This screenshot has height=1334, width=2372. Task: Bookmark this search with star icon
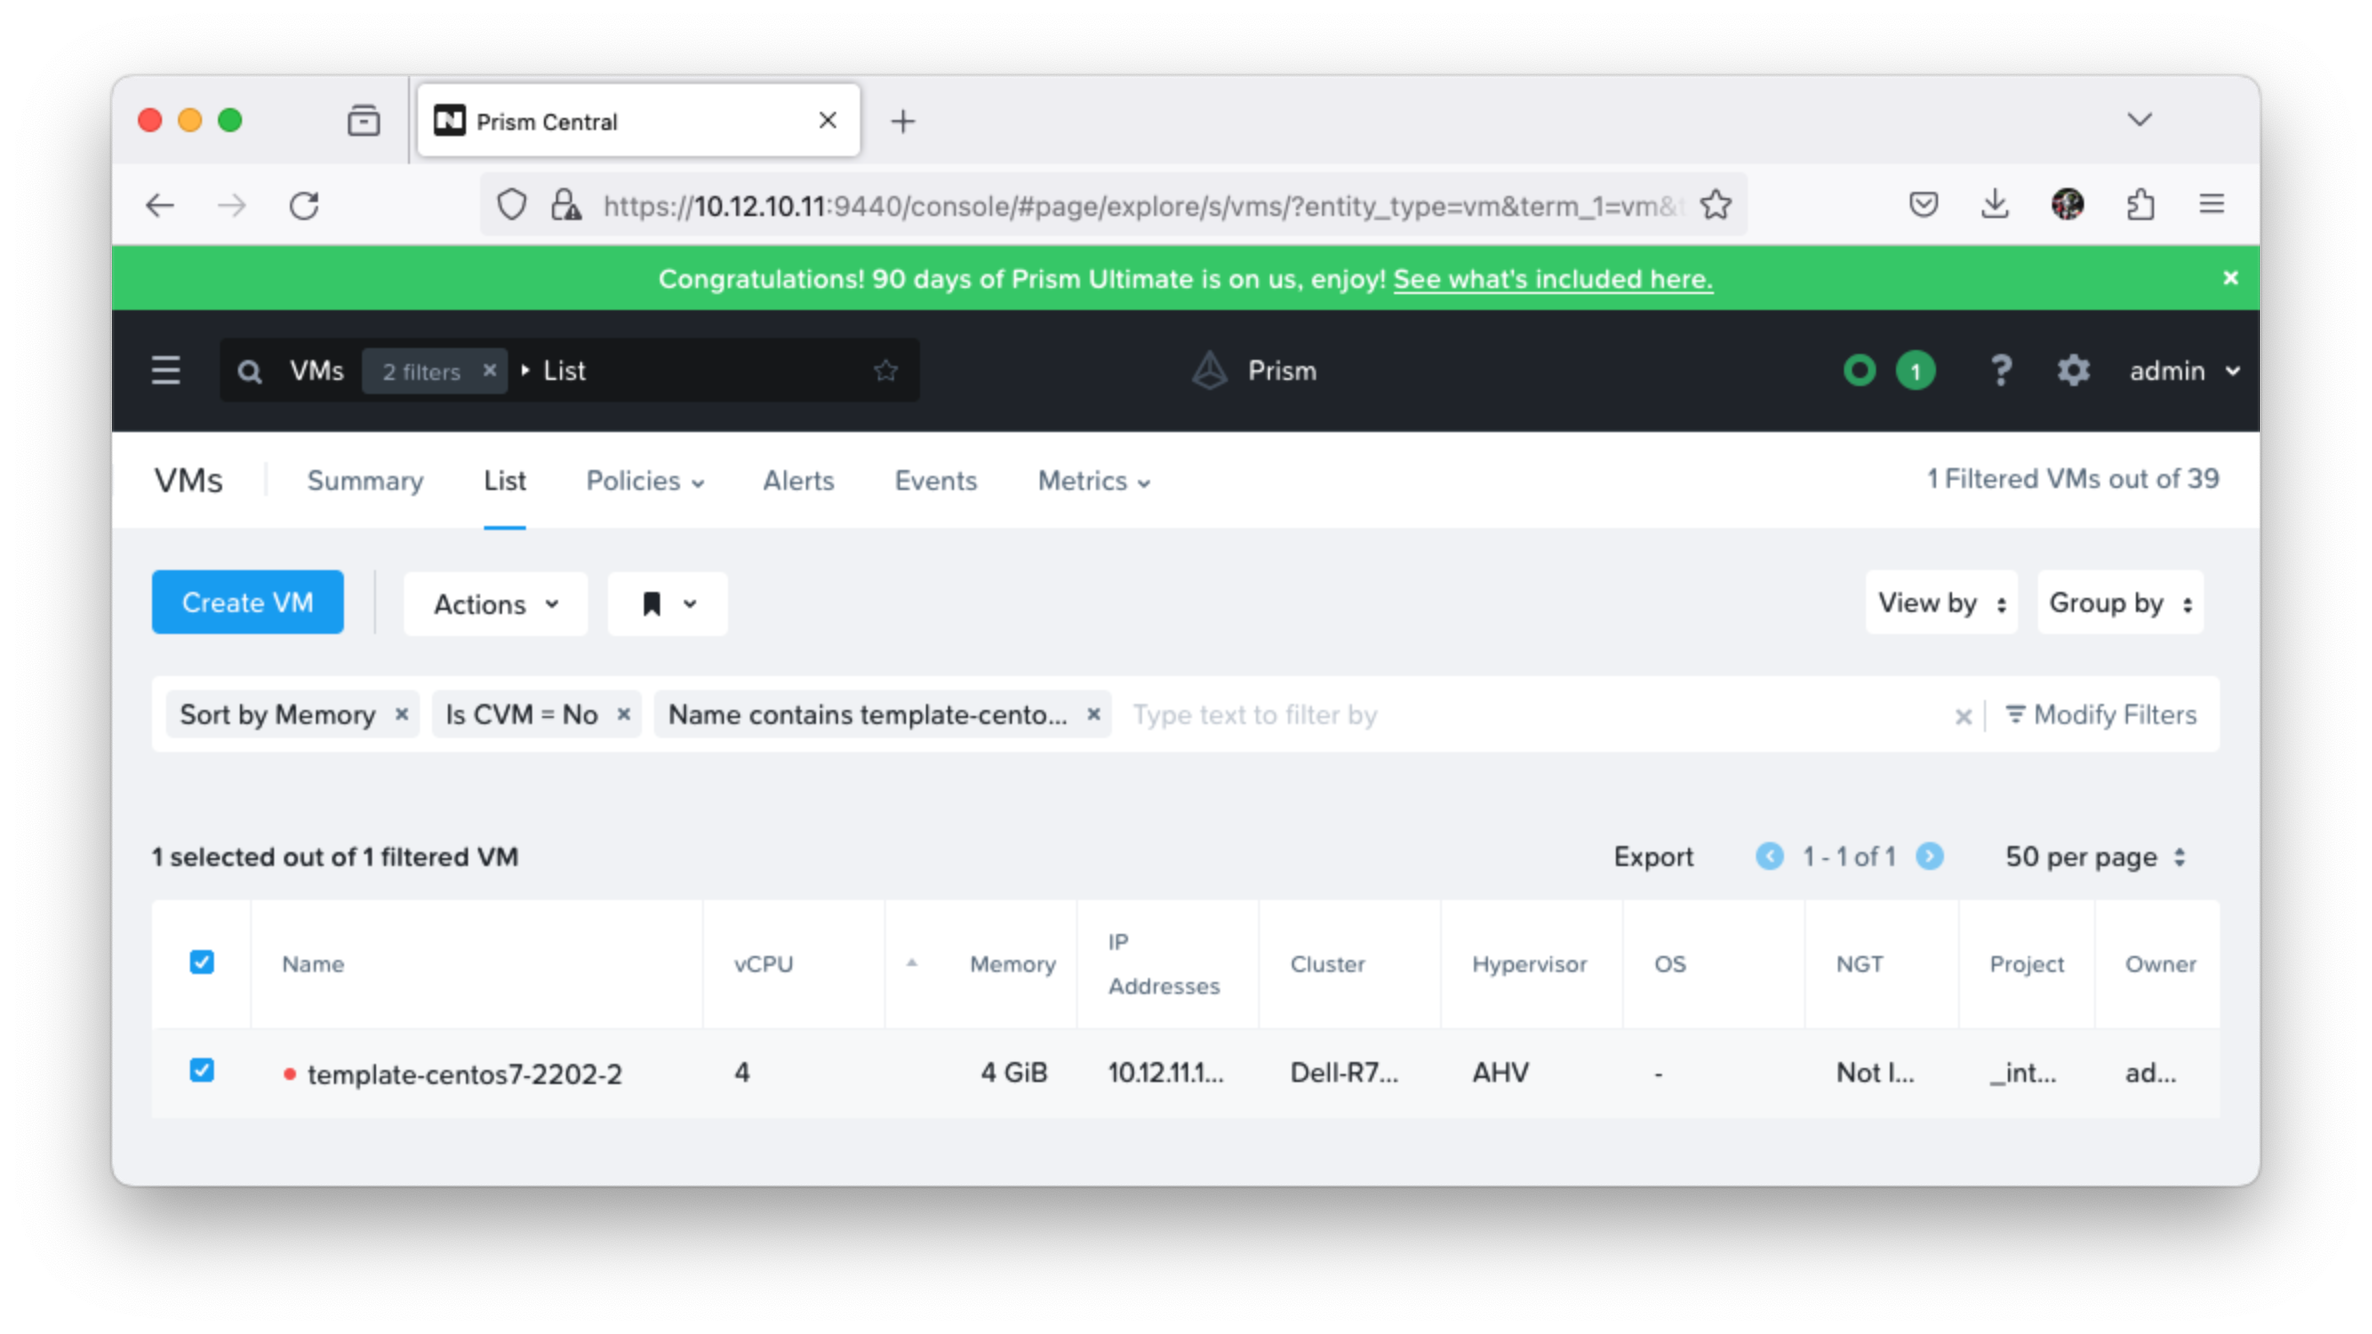click(x=885, y=371)
